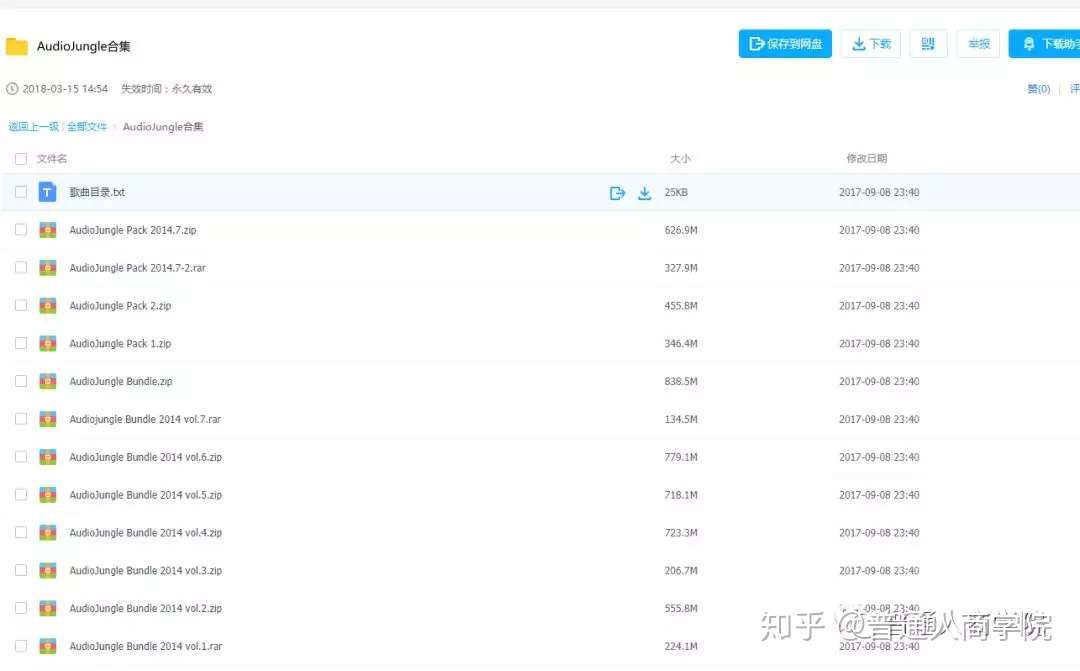Click file name AudioJungle Bundle 2014 vol.3.zip
Image resolution: width=1080 pixels, height=671 pixels.
coord(145,571)
